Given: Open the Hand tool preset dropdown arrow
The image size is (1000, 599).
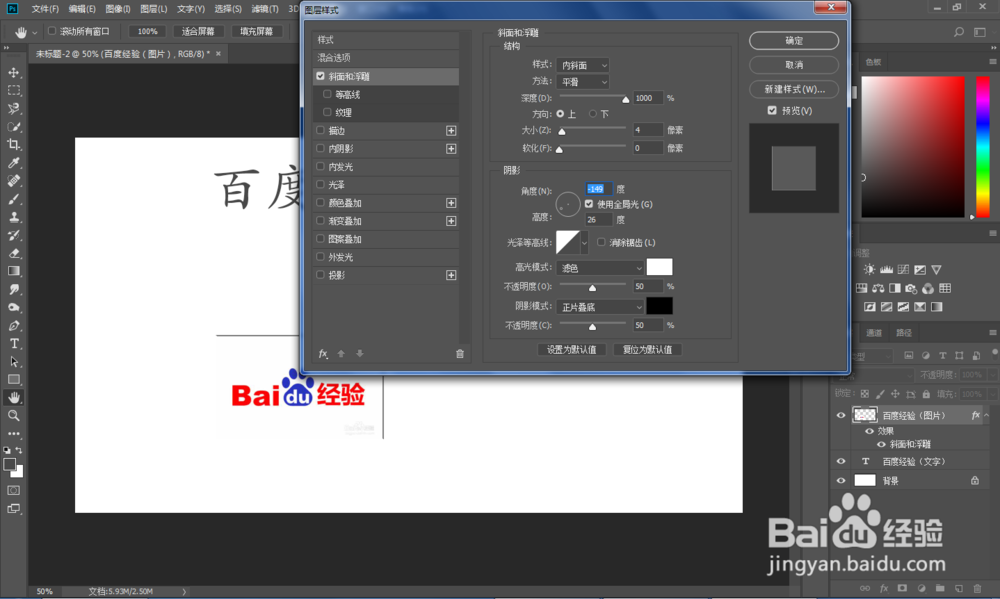Looking at the screenshot, I should tap(34, 32).
